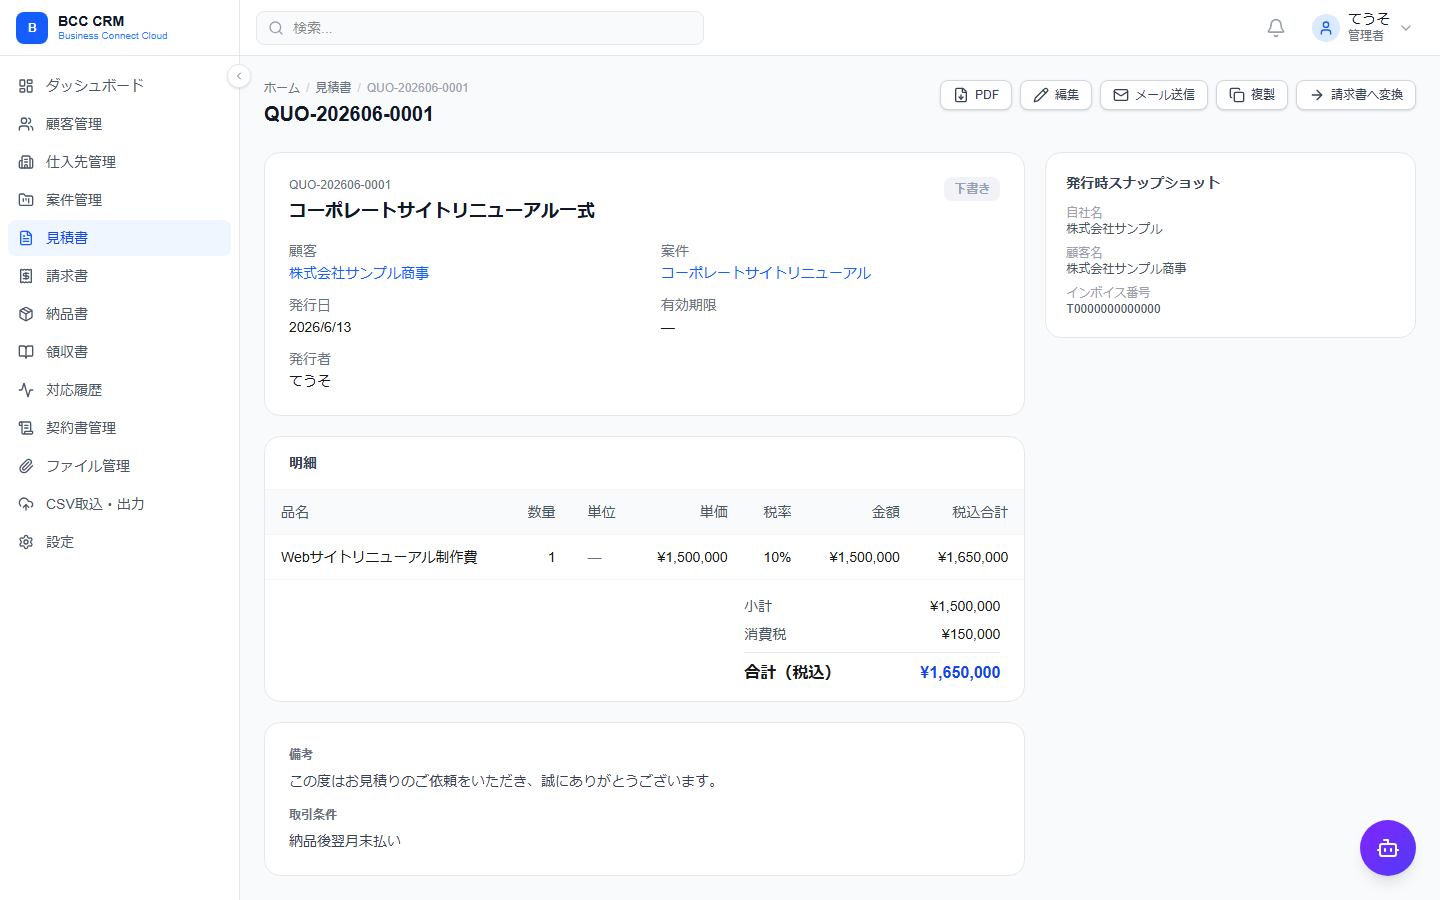
Task: Click the 見積書 breadcrumb link
Action: [x=333, y=88]
